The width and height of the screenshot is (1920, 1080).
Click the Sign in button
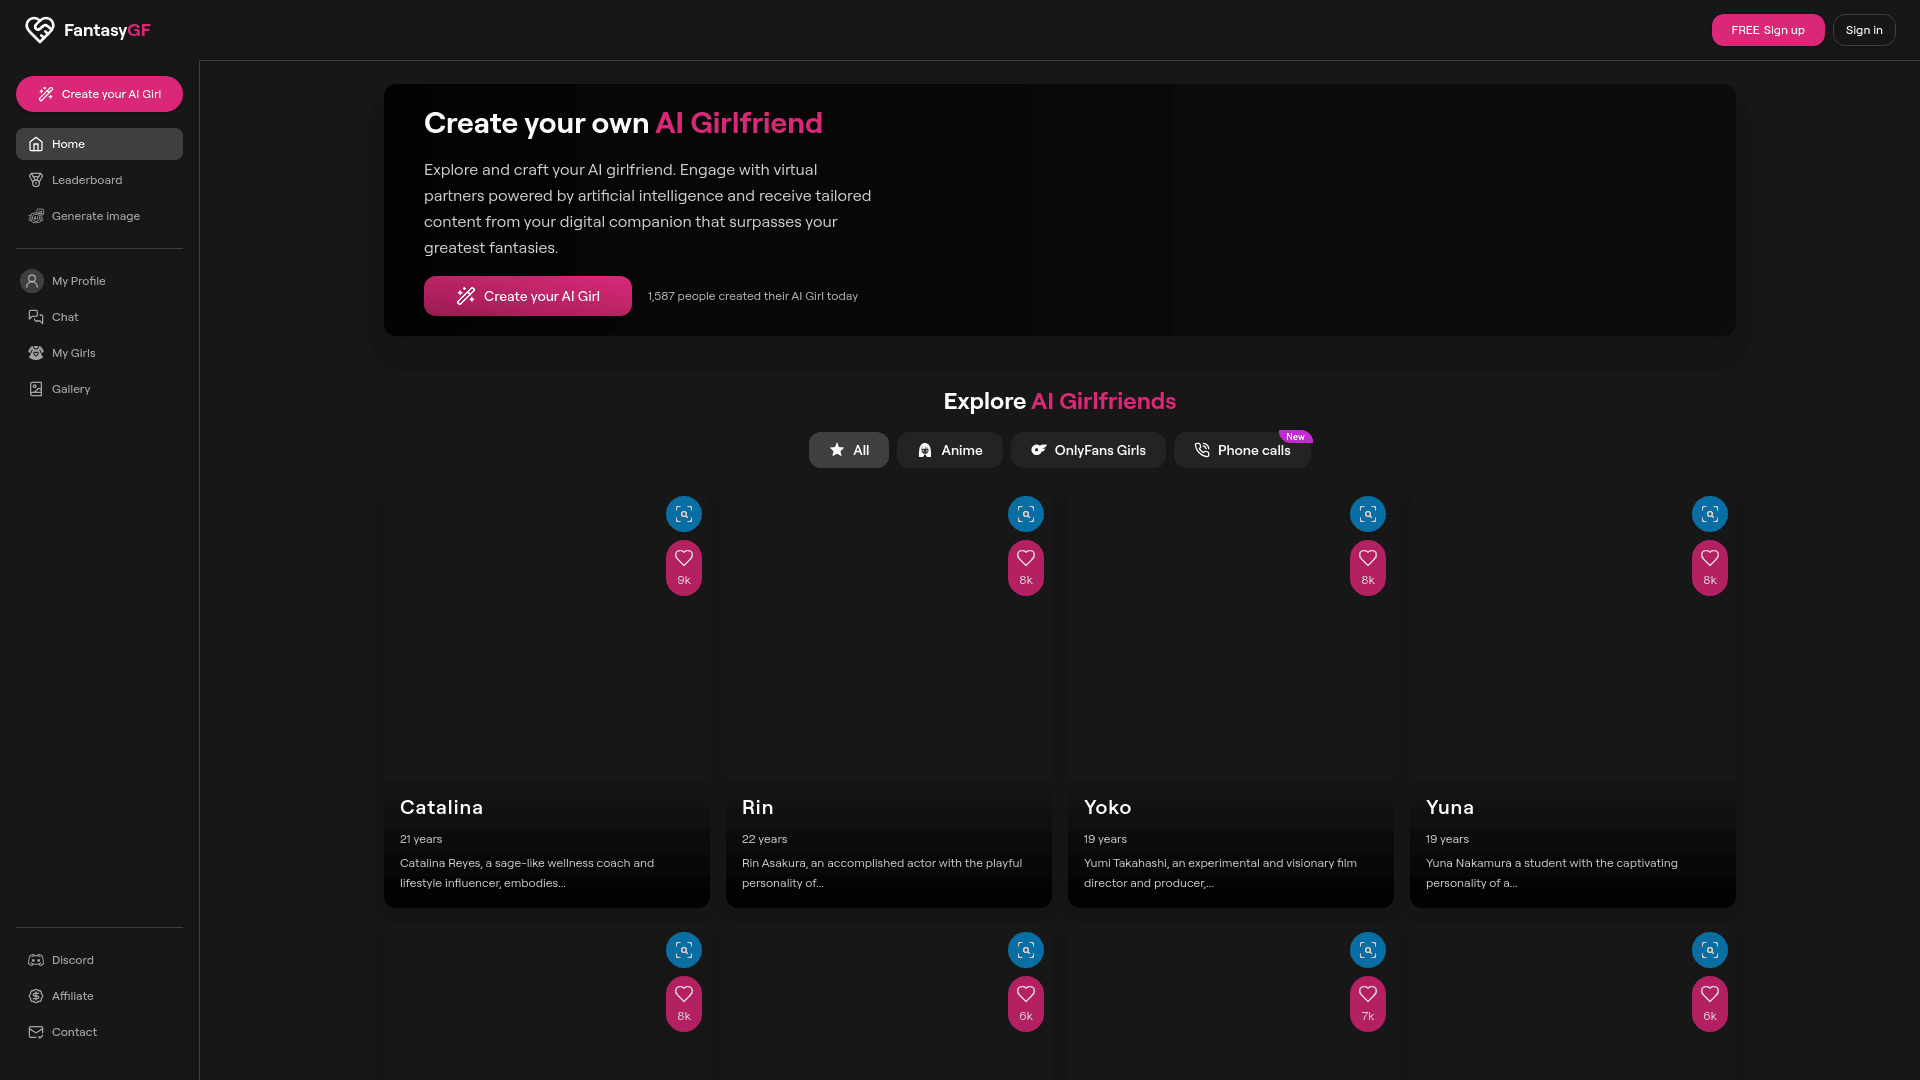click(x=1863, y=30)
